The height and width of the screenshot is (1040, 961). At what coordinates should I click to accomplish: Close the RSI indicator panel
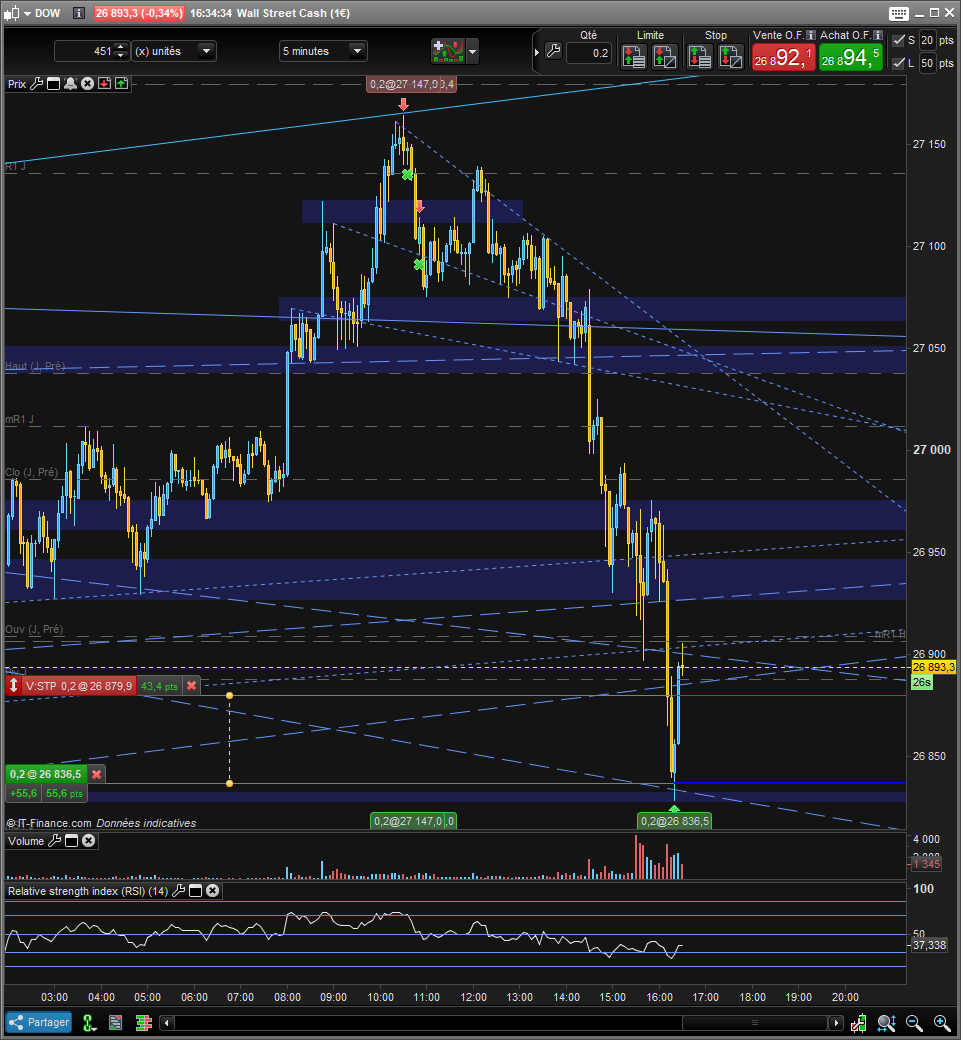[212, 891]
